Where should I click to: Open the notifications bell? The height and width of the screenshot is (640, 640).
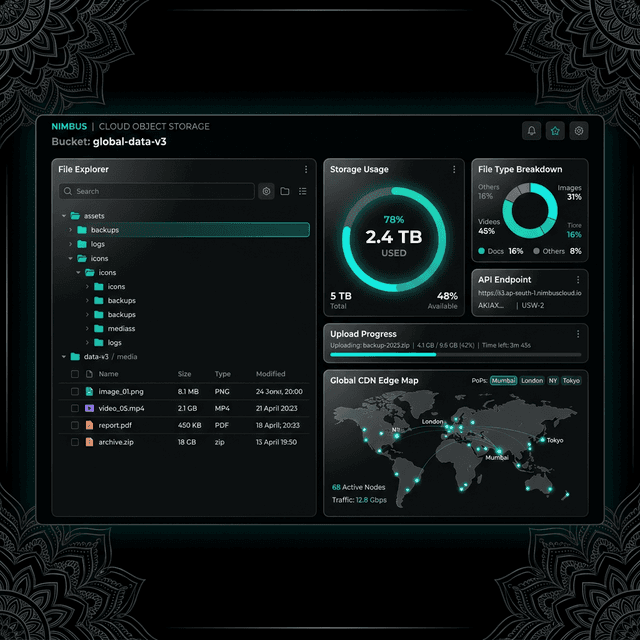click(531, 131)
